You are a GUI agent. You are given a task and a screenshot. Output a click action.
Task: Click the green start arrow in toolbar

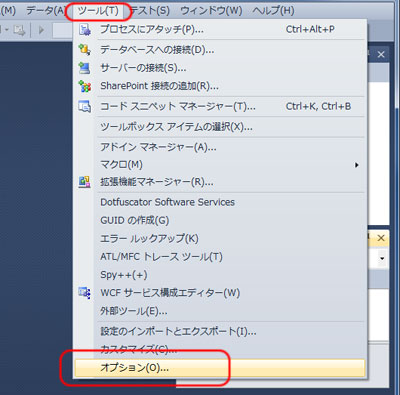coord(41,30)
